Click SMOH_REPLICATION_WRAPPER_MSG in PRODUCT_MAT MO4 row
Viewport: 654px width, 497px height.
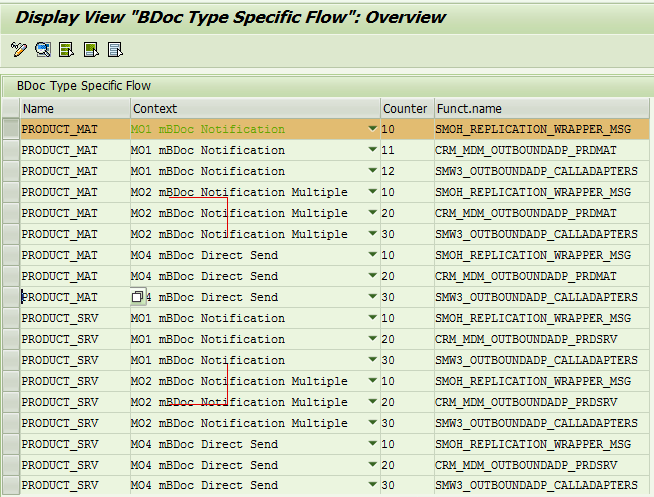pyautogui.click(x=533, y=255)
